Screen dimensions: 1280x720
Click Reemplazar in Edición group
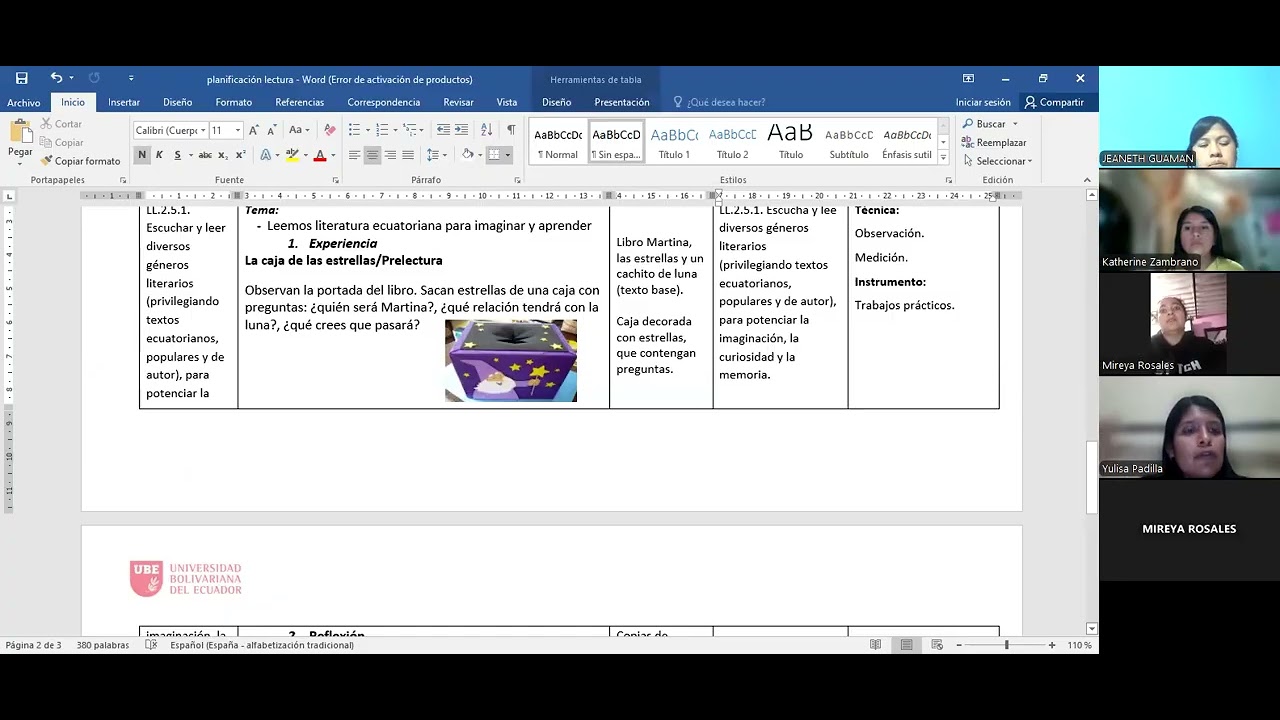[x=995, y=143]
